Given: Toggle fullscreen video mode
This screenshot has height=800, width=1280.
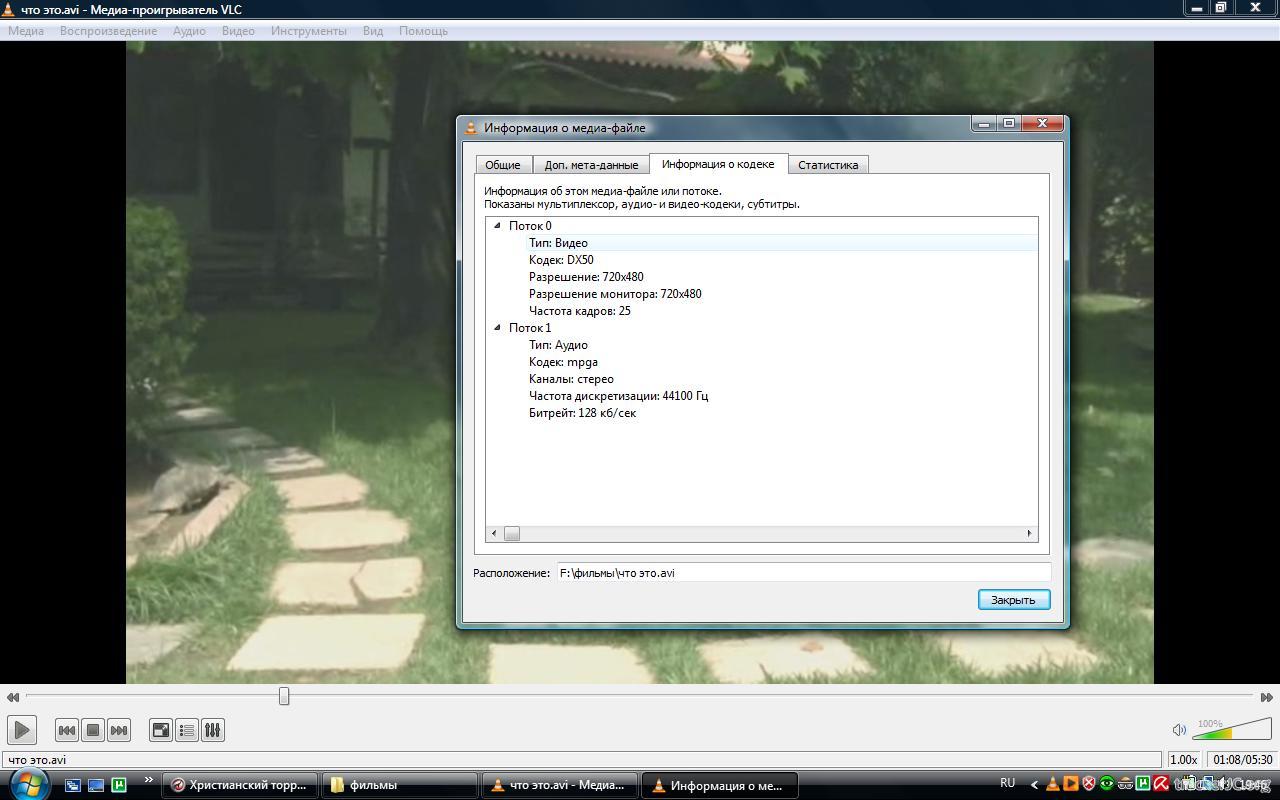Looking at the screenshot, I should tap(160, 730).
